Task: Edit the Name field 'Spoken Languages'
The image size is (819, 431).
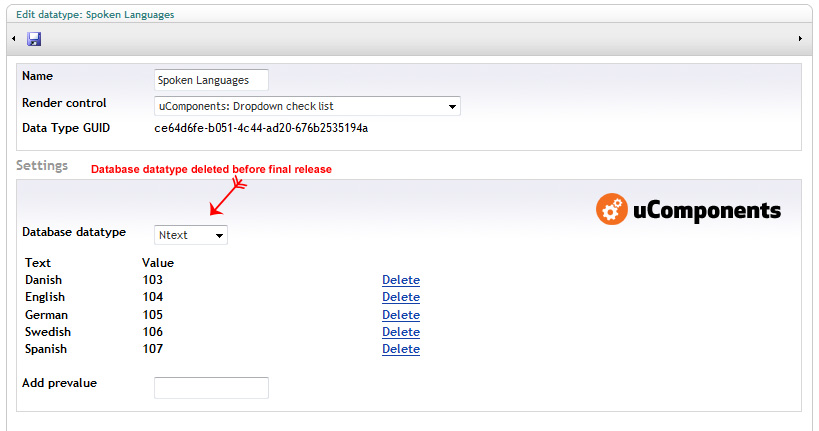Action: [x=211, y=80]
